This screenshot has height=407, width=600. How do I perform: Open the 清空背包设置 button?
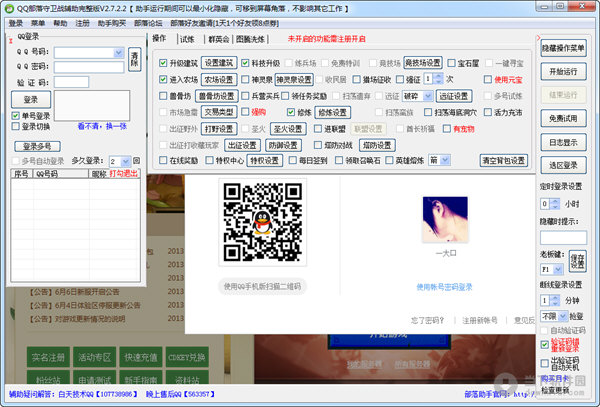coord(504,161)
